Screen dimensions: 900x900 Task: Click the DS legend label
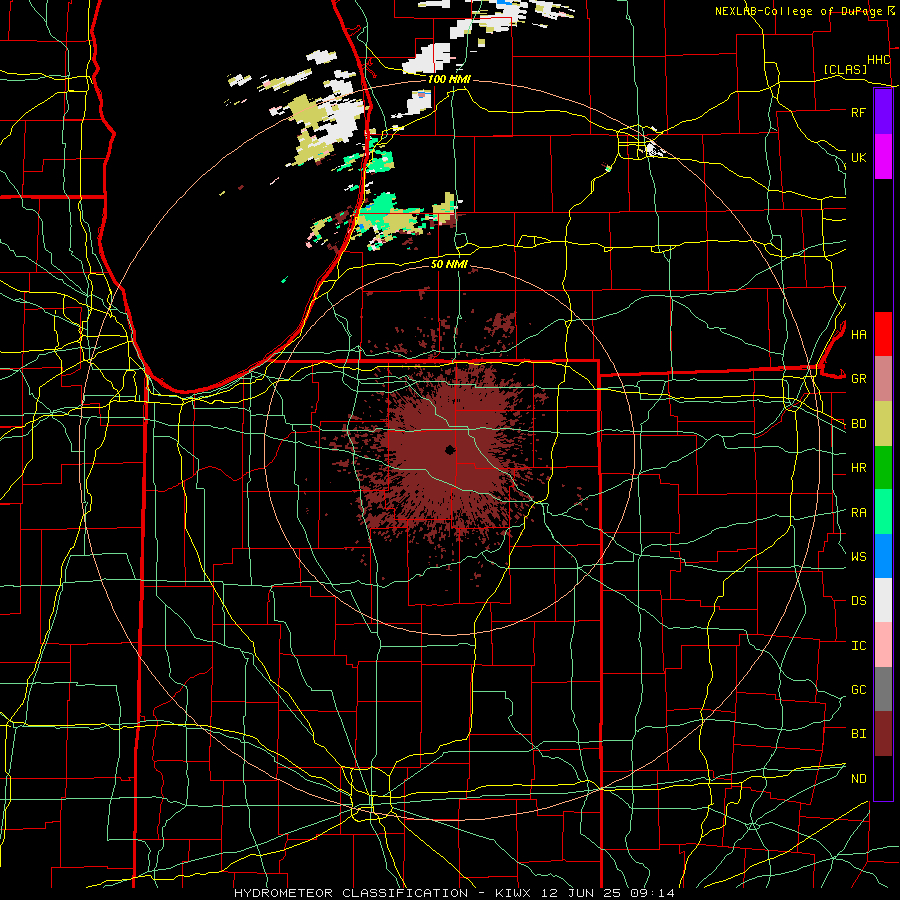click(858, 601)
